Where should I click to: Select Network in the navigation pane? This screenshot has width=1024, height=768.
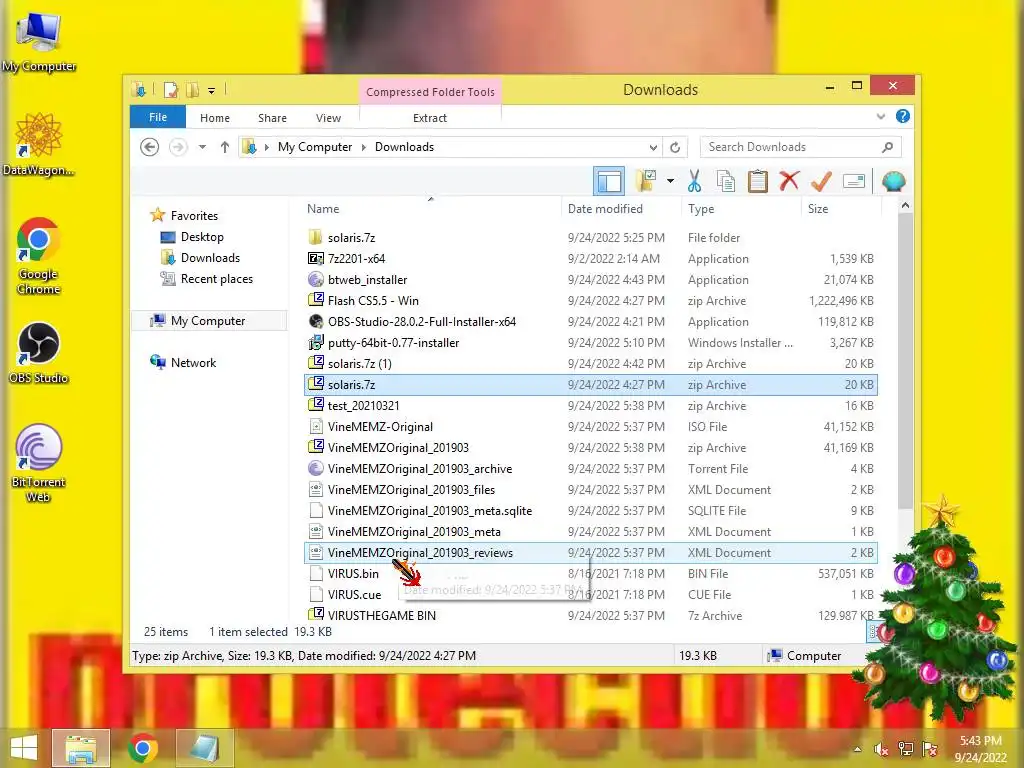click(193, 362)
